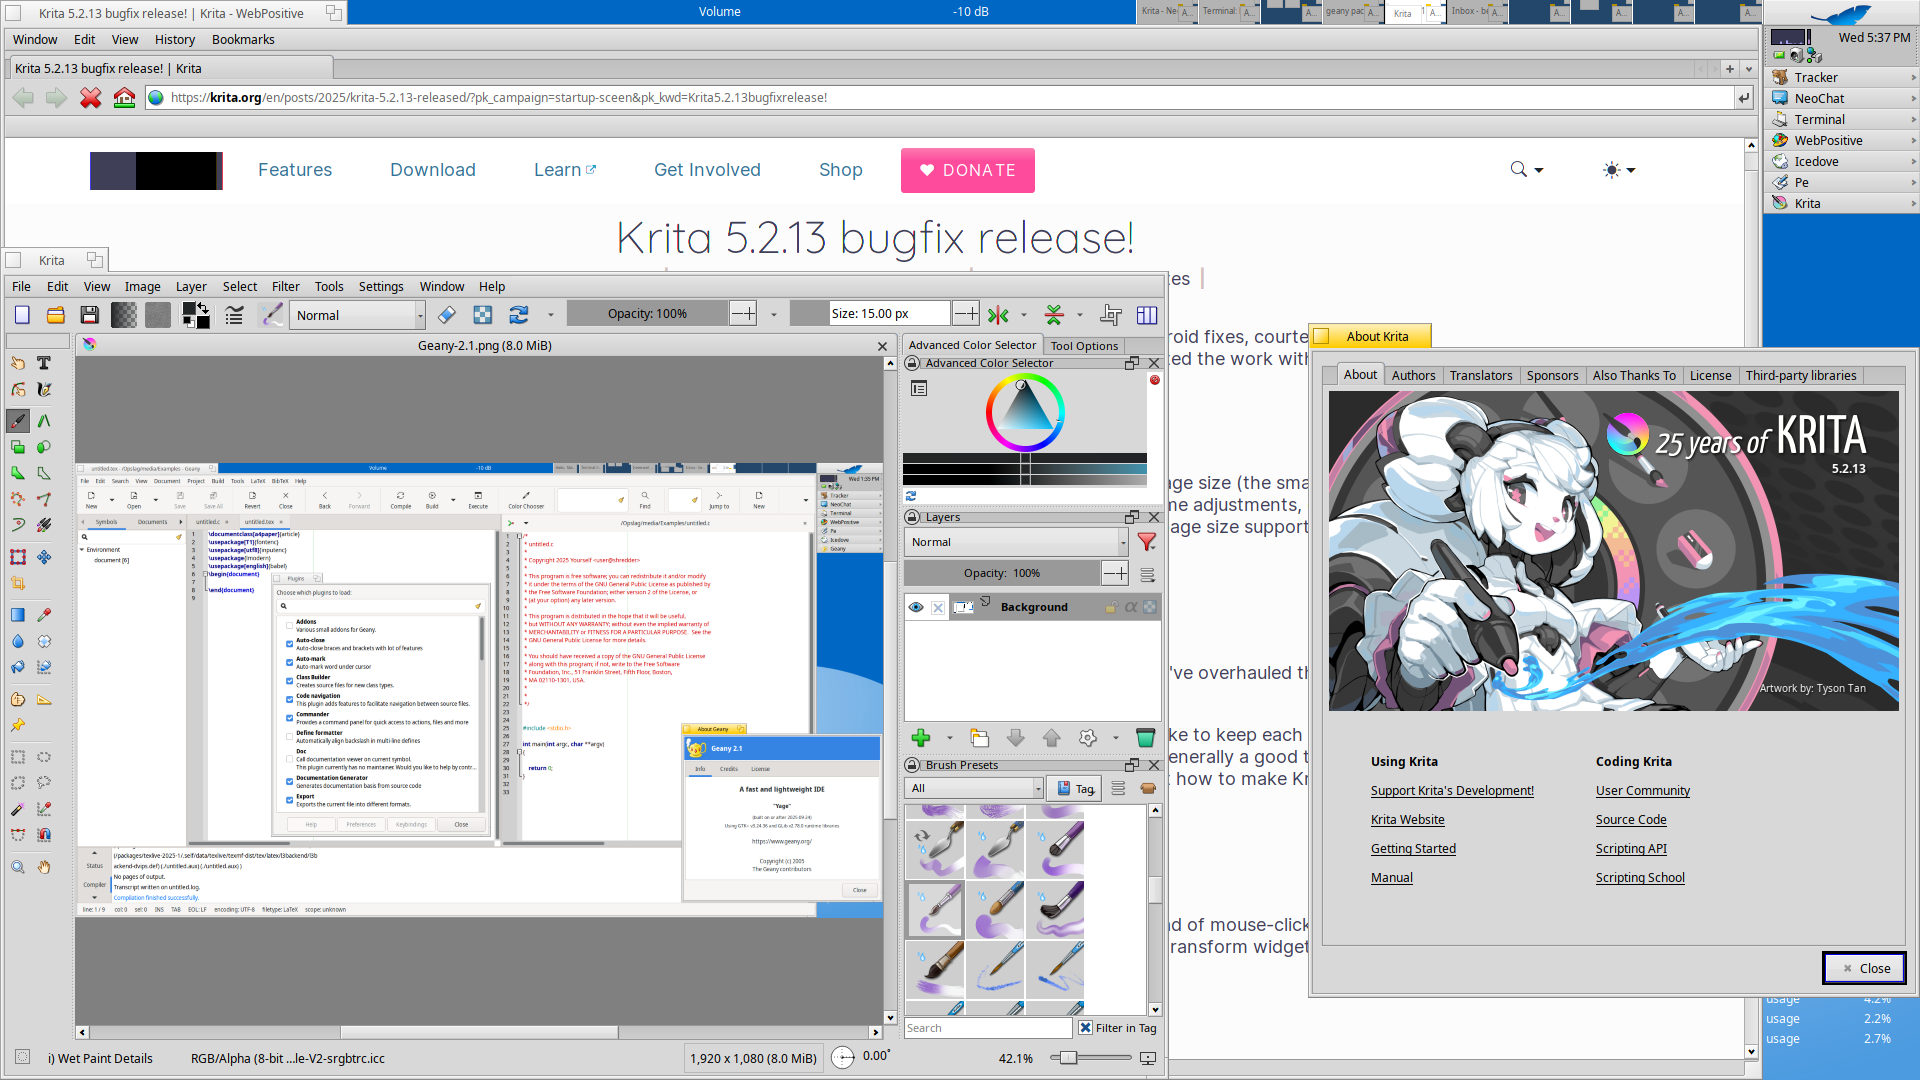Select the Text tool in toolbox

coord(44,363)
